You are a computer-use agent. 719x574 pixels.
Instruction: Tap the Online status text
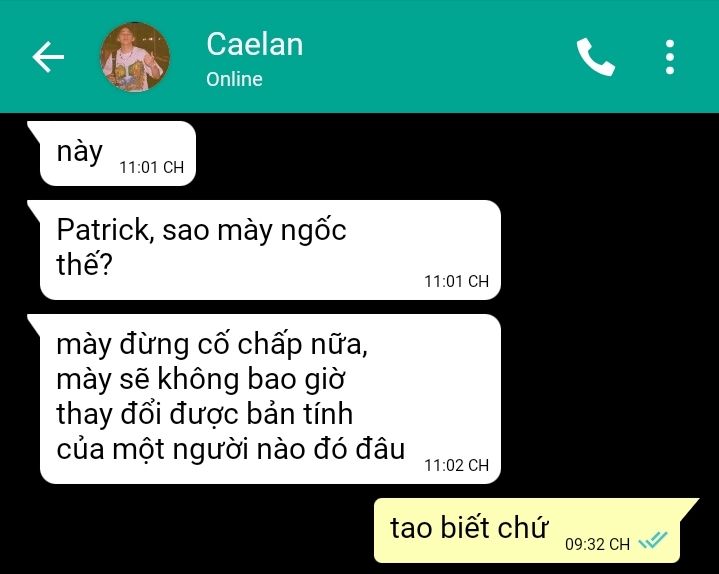[234, 79]
